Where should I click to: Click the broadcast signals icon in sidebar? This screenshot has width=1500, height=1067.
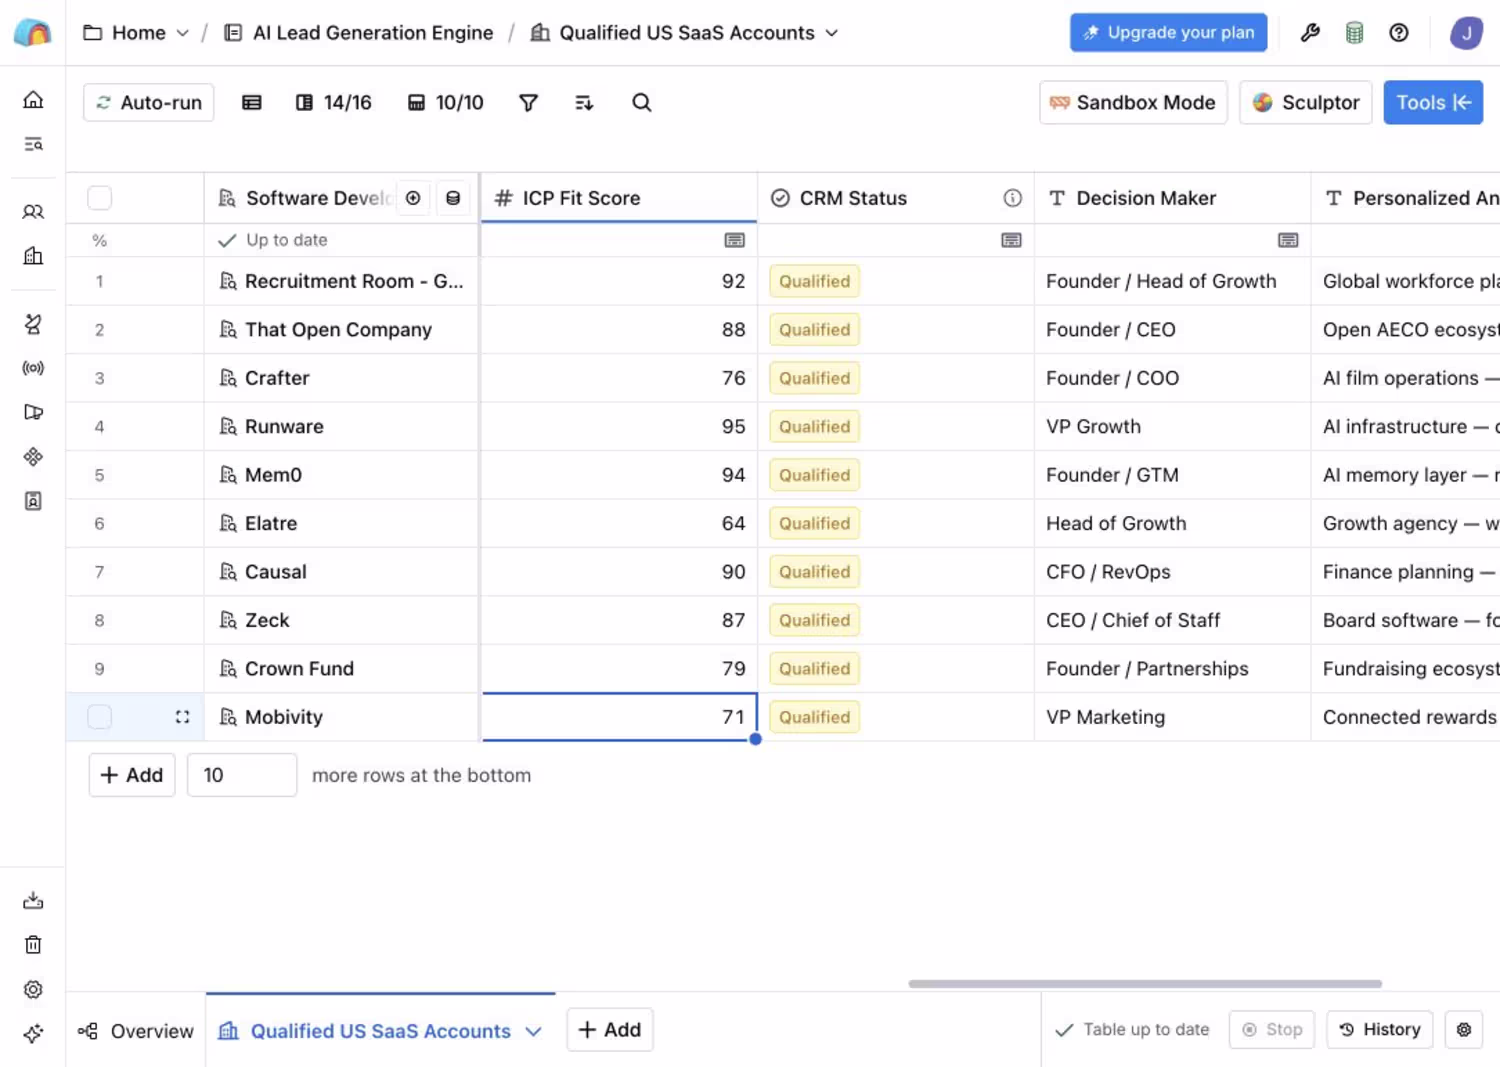pyautogui.click(x=33, y=368)
